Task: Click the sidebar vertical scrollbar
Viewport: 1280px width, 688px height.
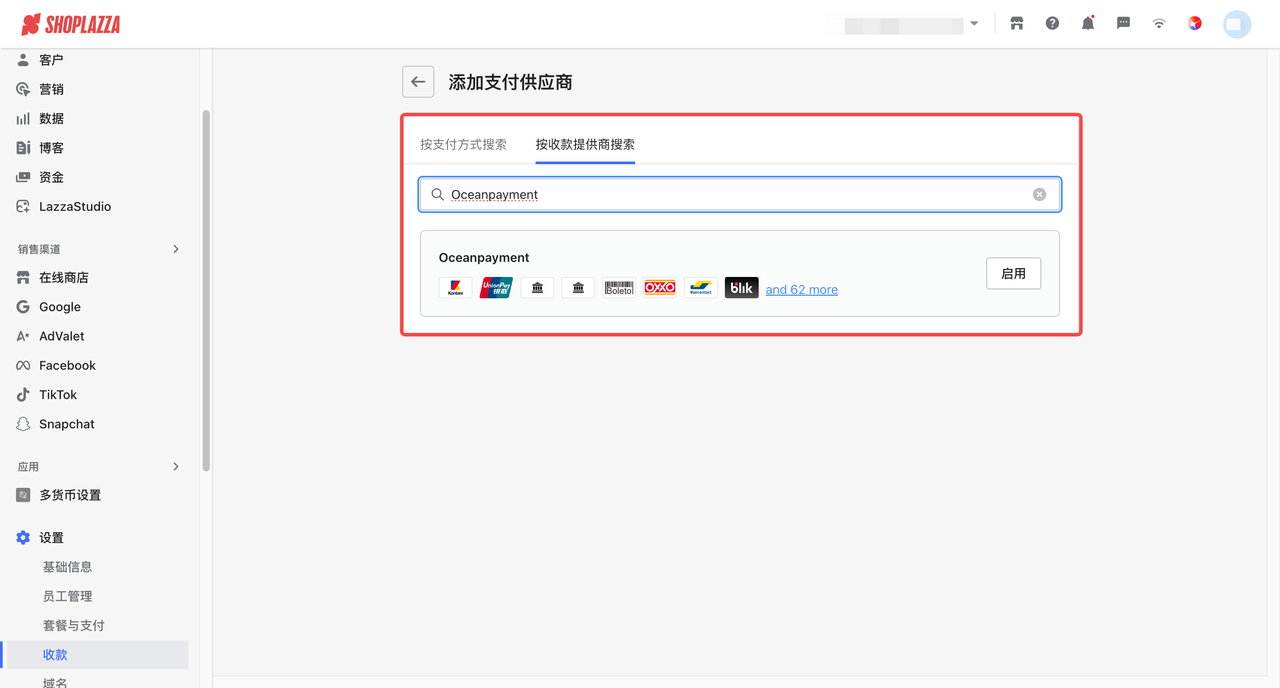Action: (x=206, y=290)
